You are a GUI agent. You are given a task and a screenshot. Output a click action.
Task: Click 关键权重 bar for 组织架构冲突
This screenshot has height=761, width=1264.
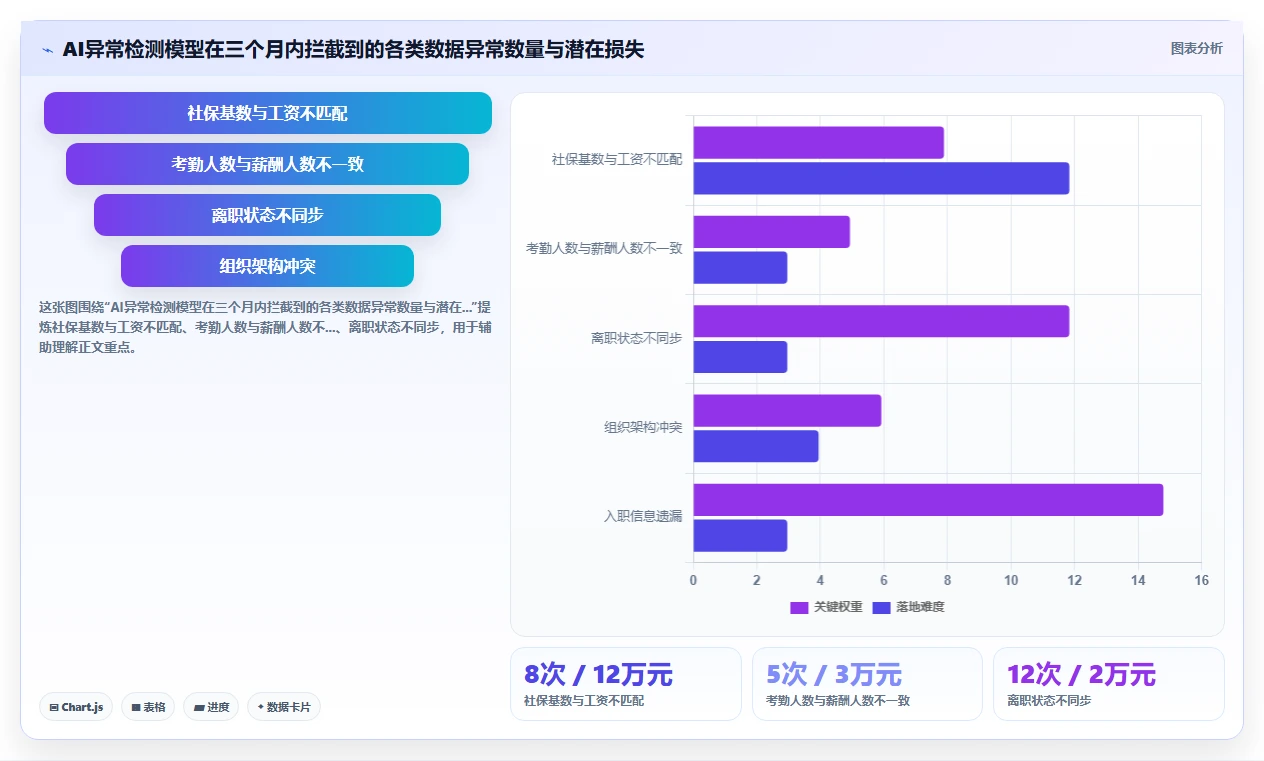click(x=787, y=411)
